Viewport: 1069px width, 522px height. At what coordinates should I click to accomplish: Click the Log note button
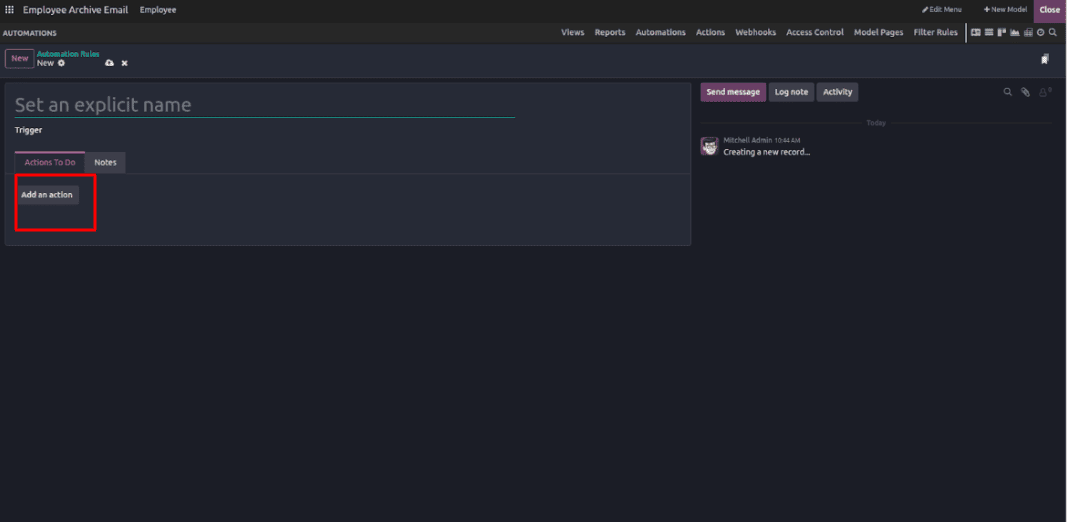[791, 92]
